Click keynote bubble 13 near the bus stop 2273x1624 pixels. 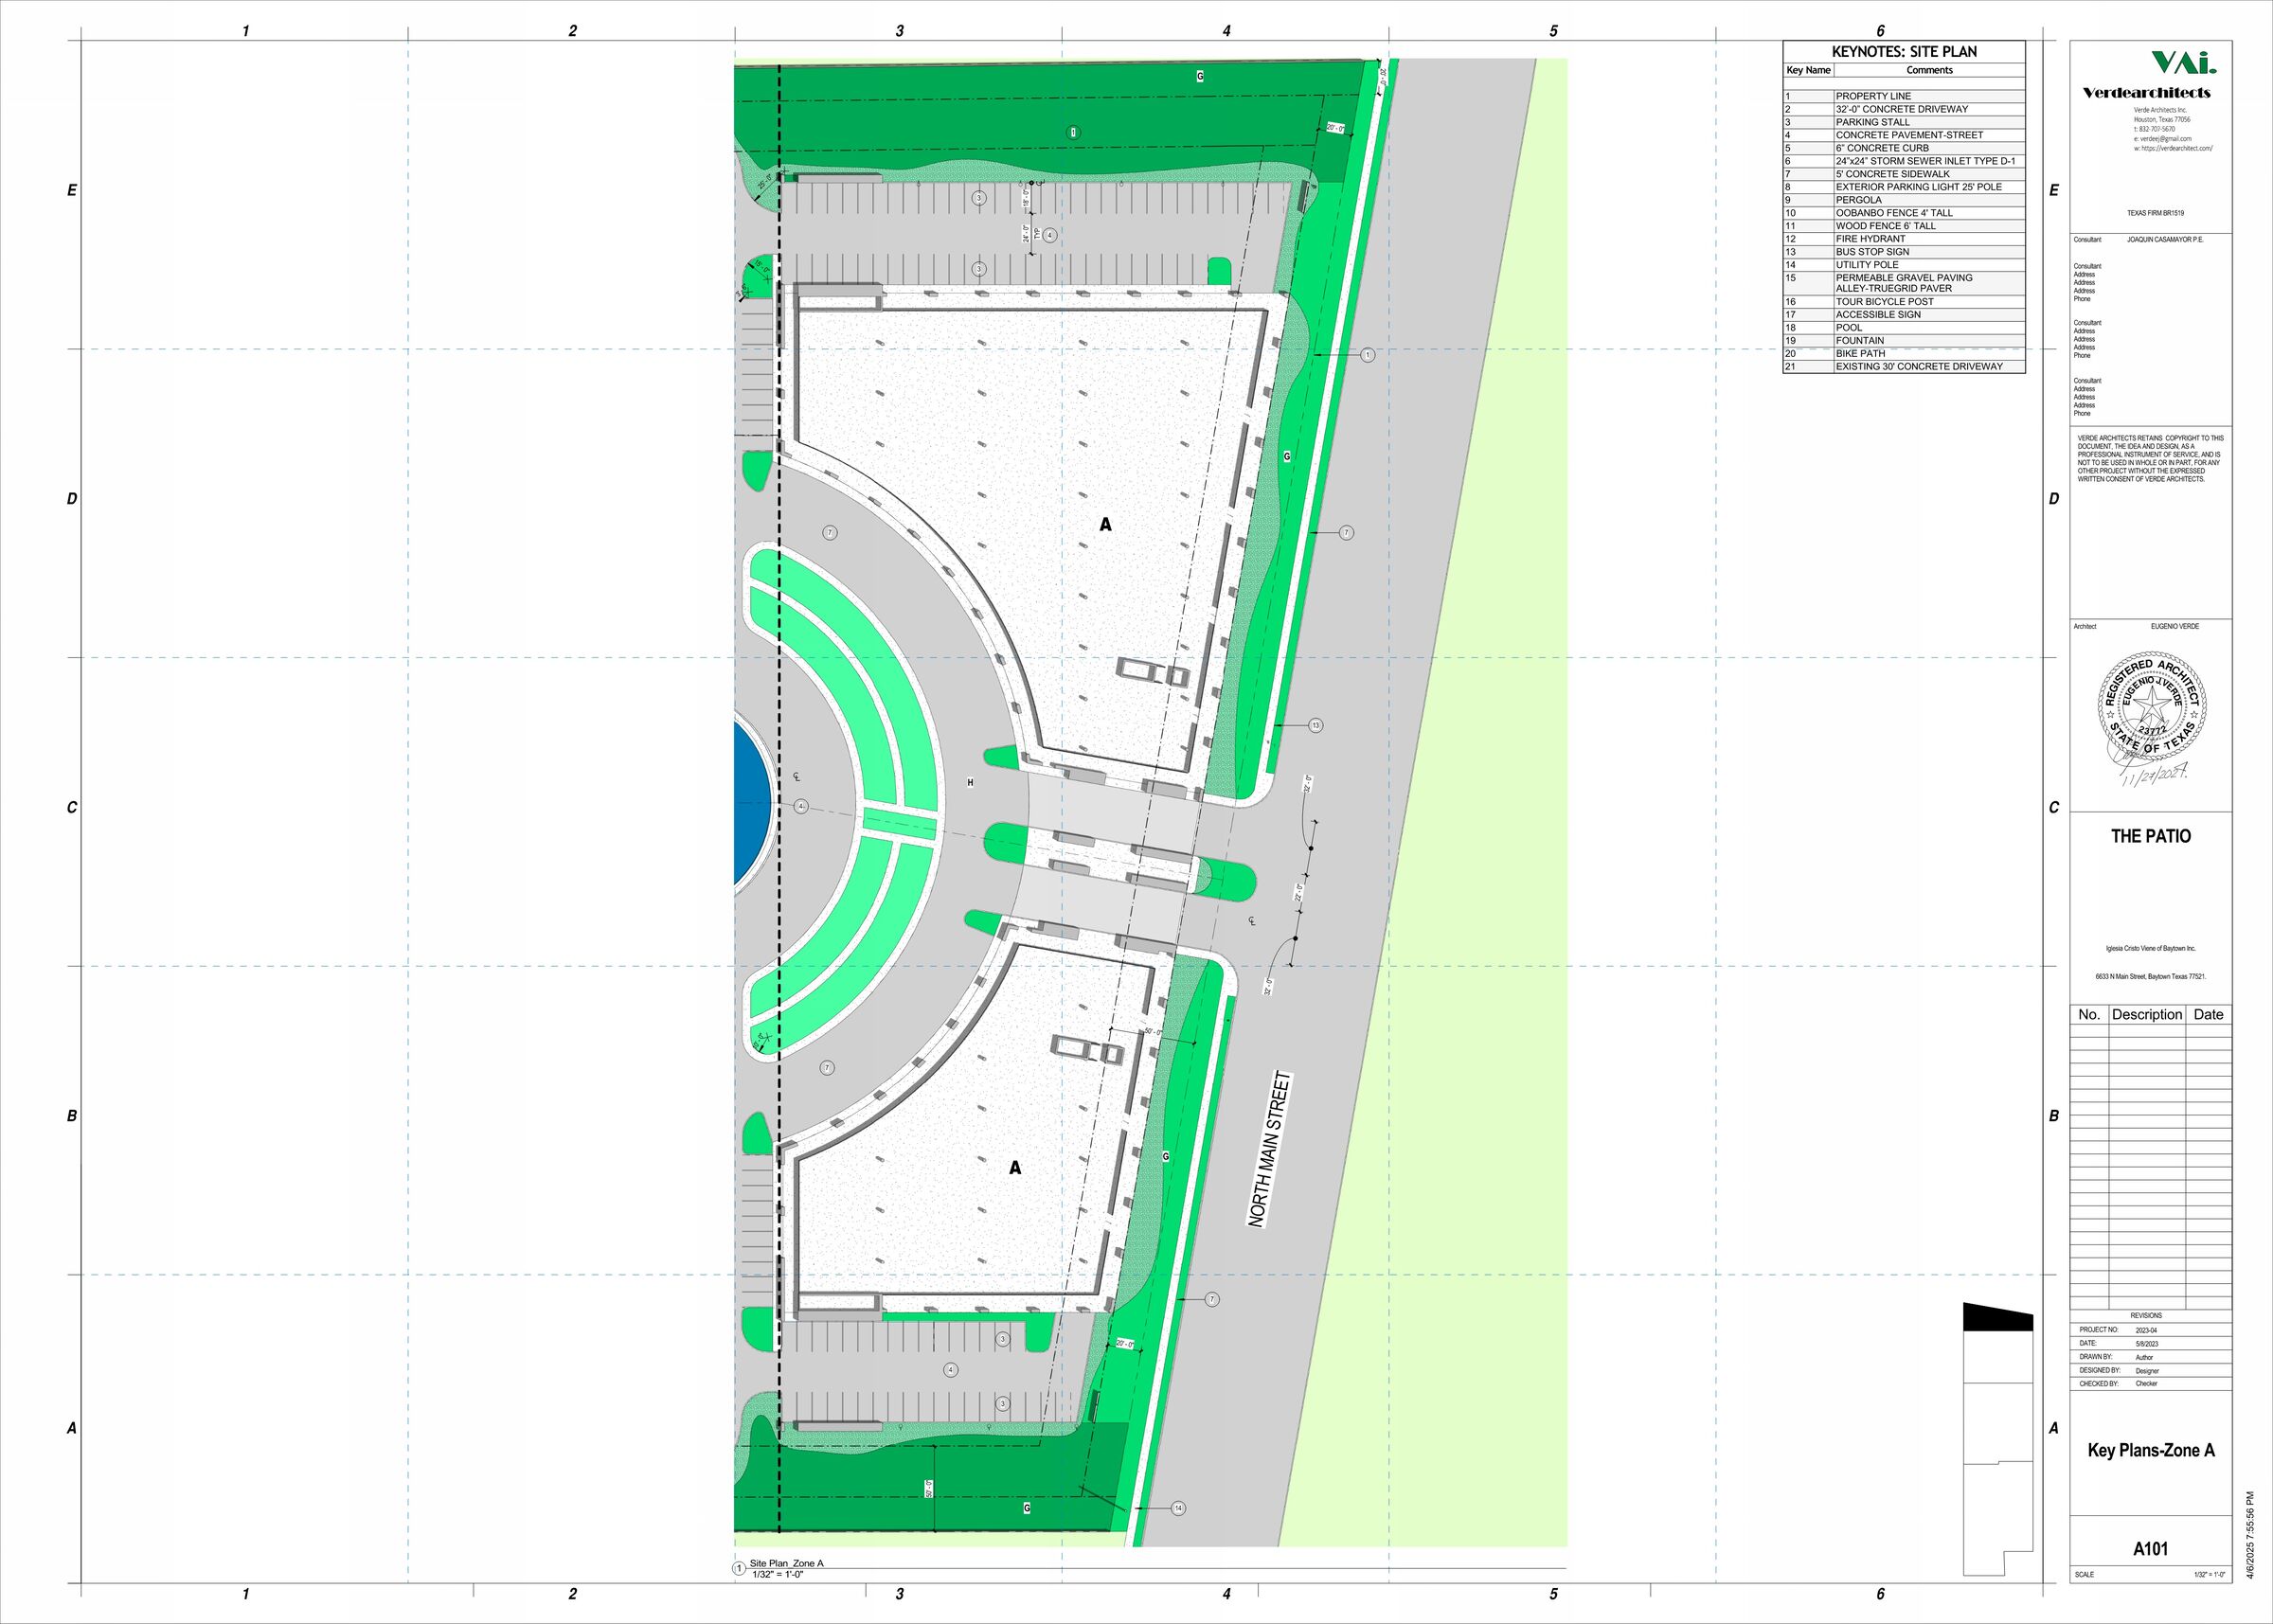click(1315, 725)
